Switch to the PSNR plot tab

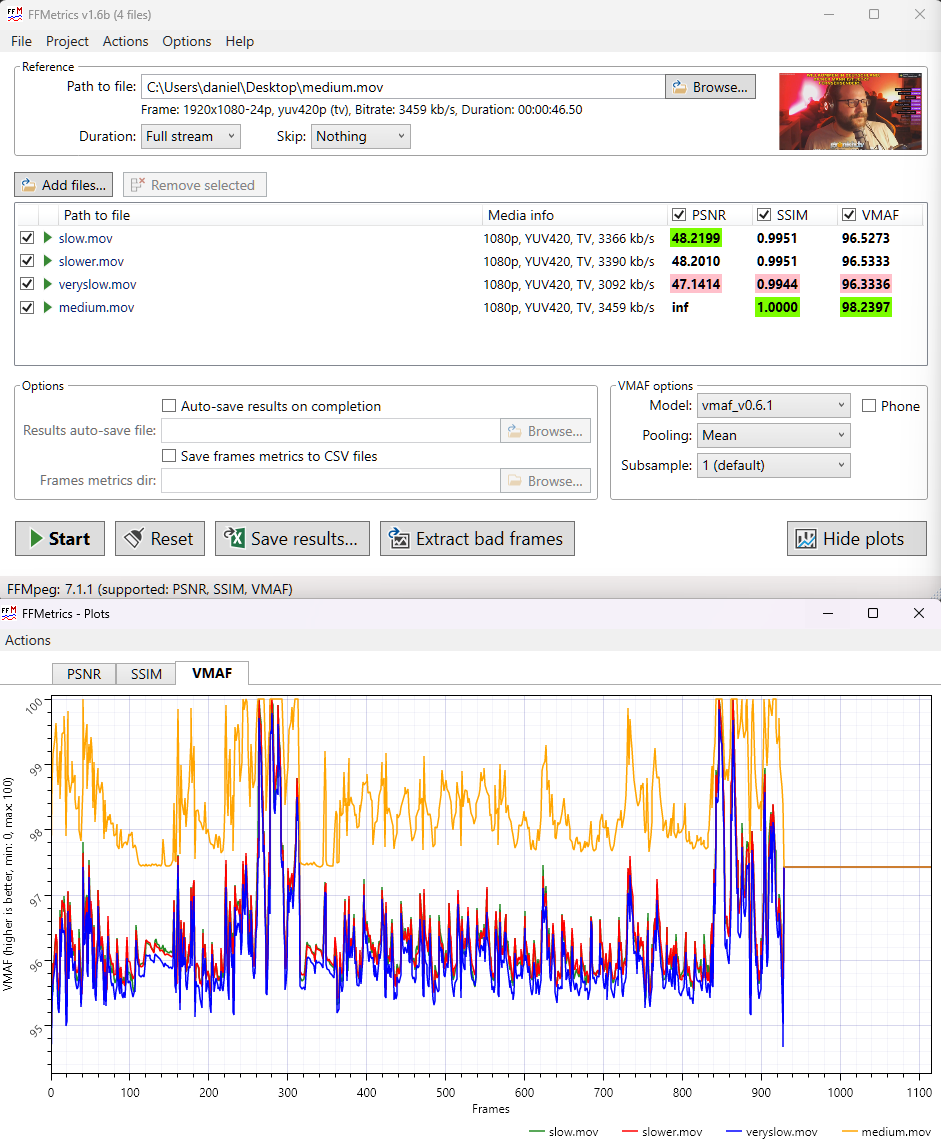pos(84,674)
